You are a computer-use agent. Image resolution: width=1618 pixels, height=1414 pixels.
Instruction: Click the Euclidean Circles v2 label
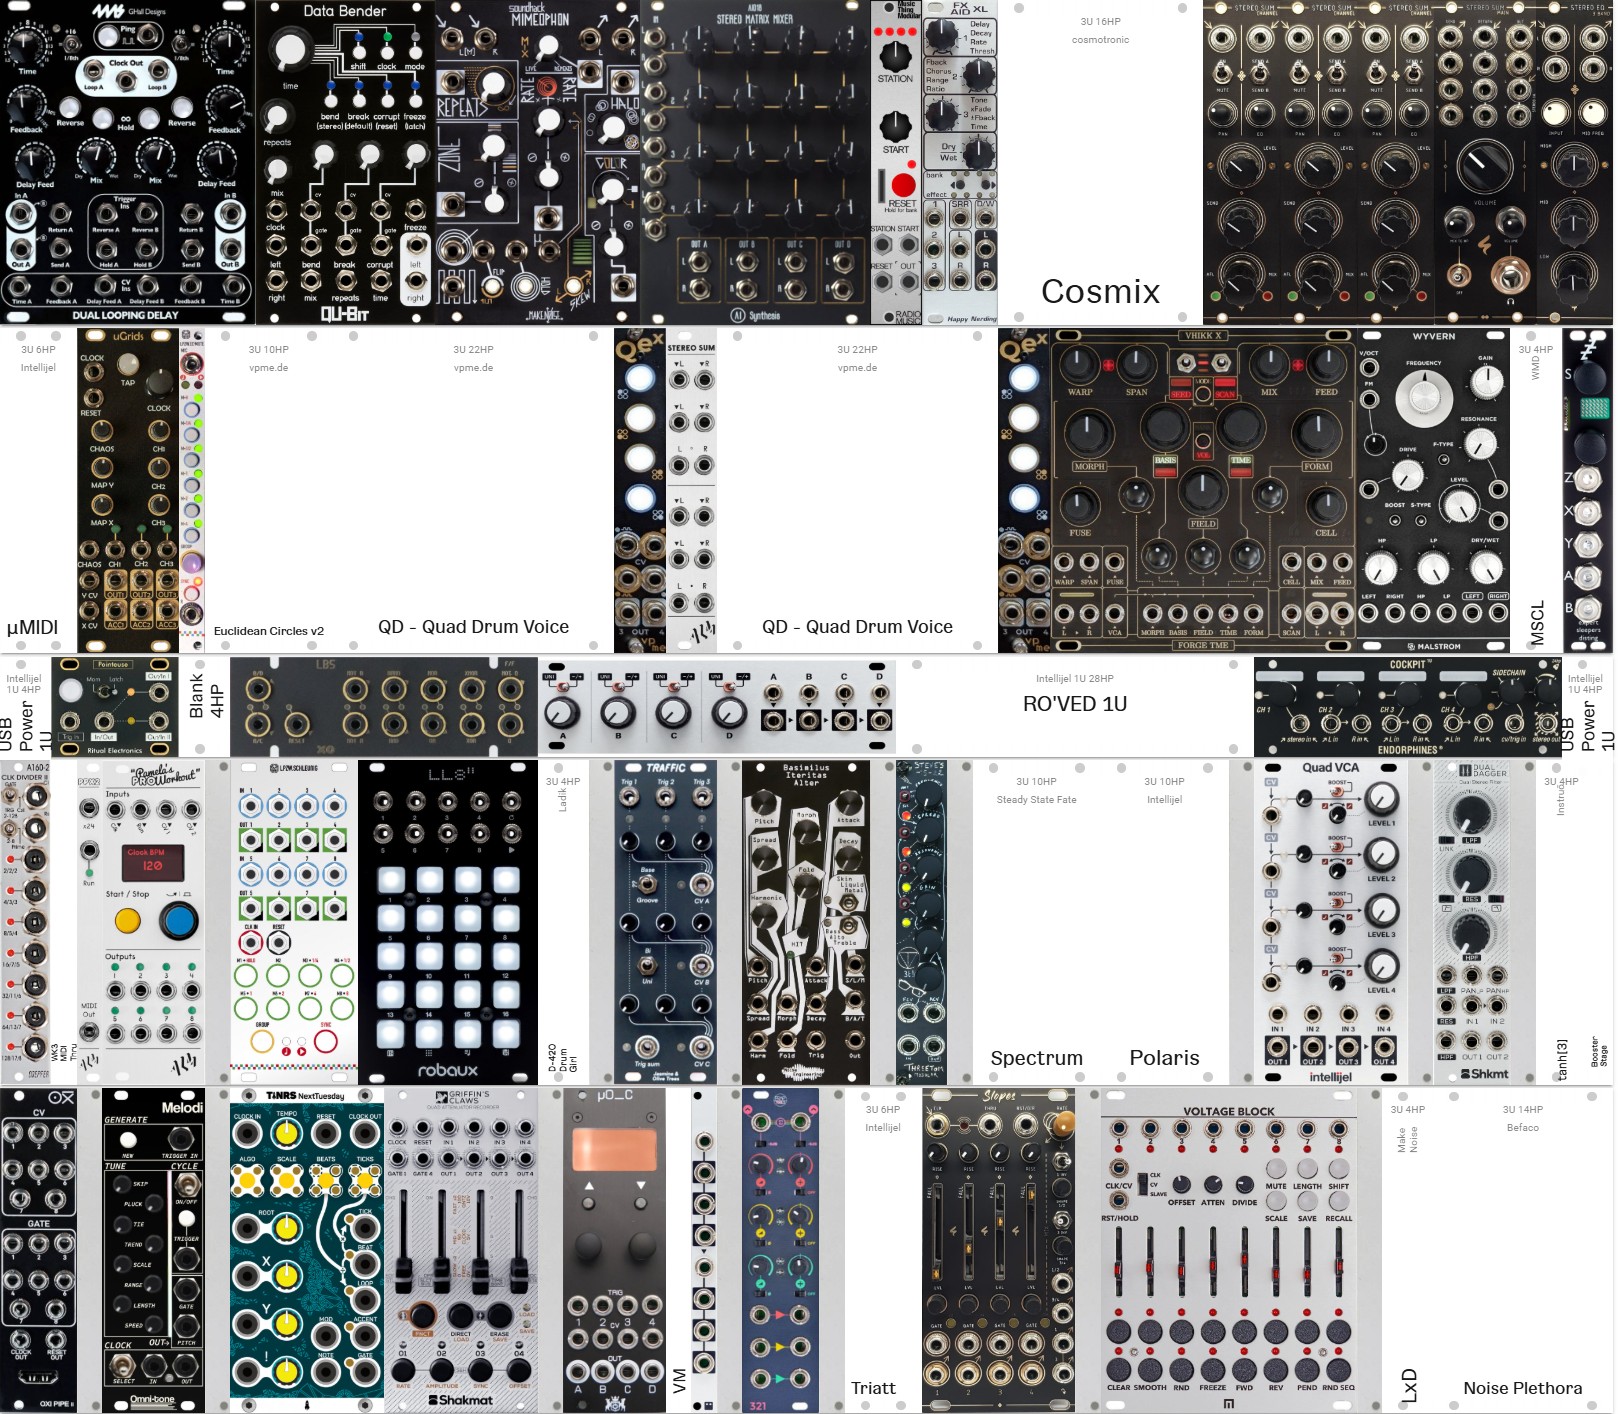(268, 631)
